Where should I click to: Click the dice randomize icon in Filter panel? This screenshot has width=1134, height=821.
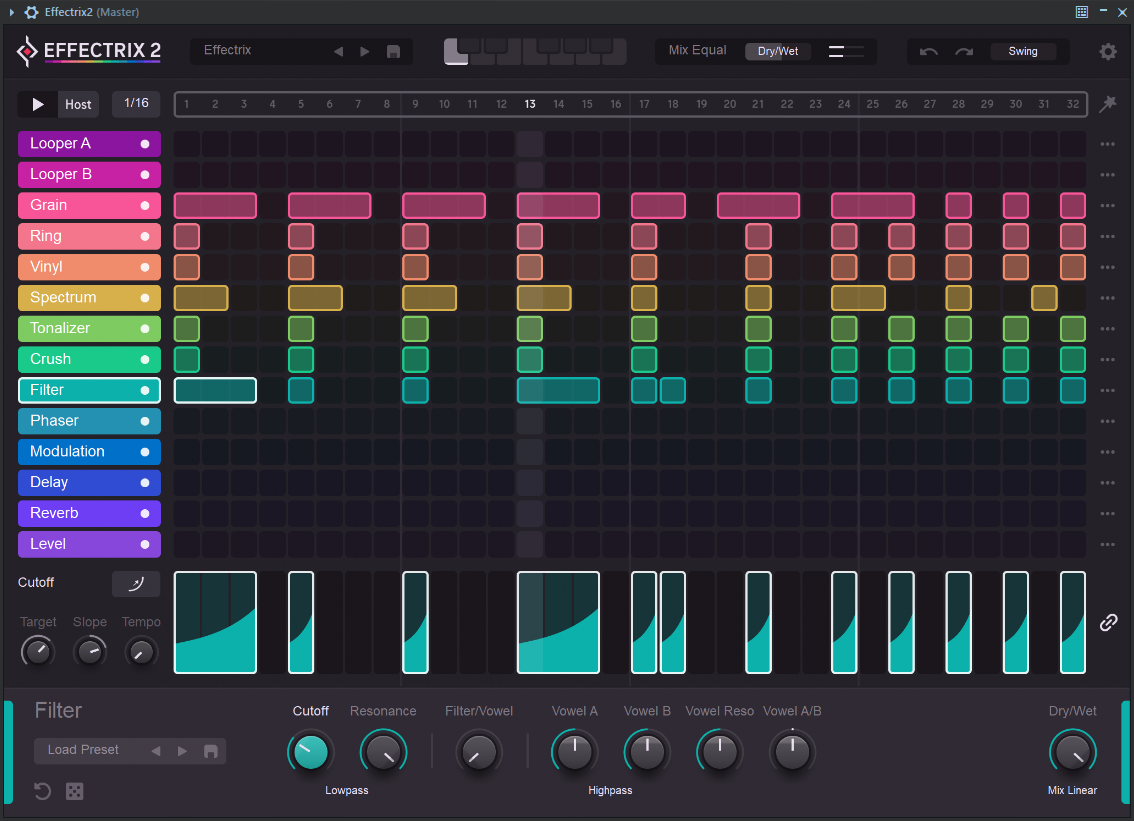[x=75, y=791]
